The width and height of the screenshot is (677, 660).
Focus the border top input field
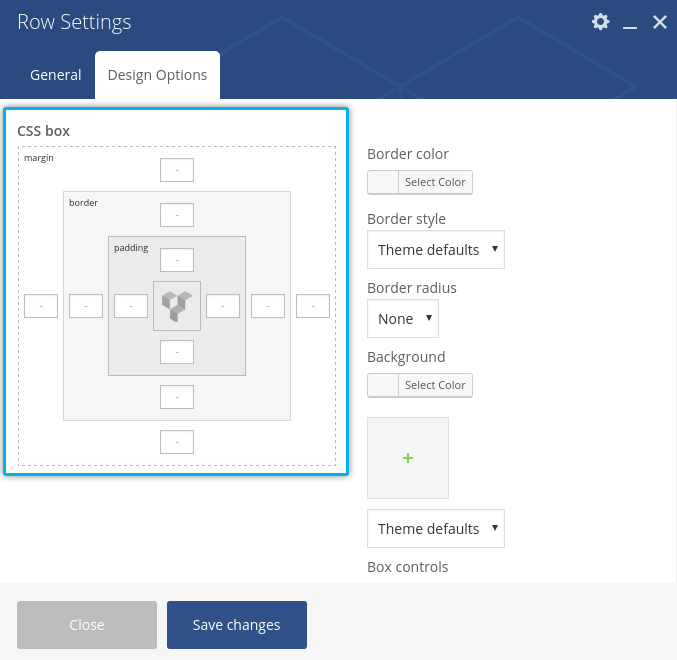point(177,215)
